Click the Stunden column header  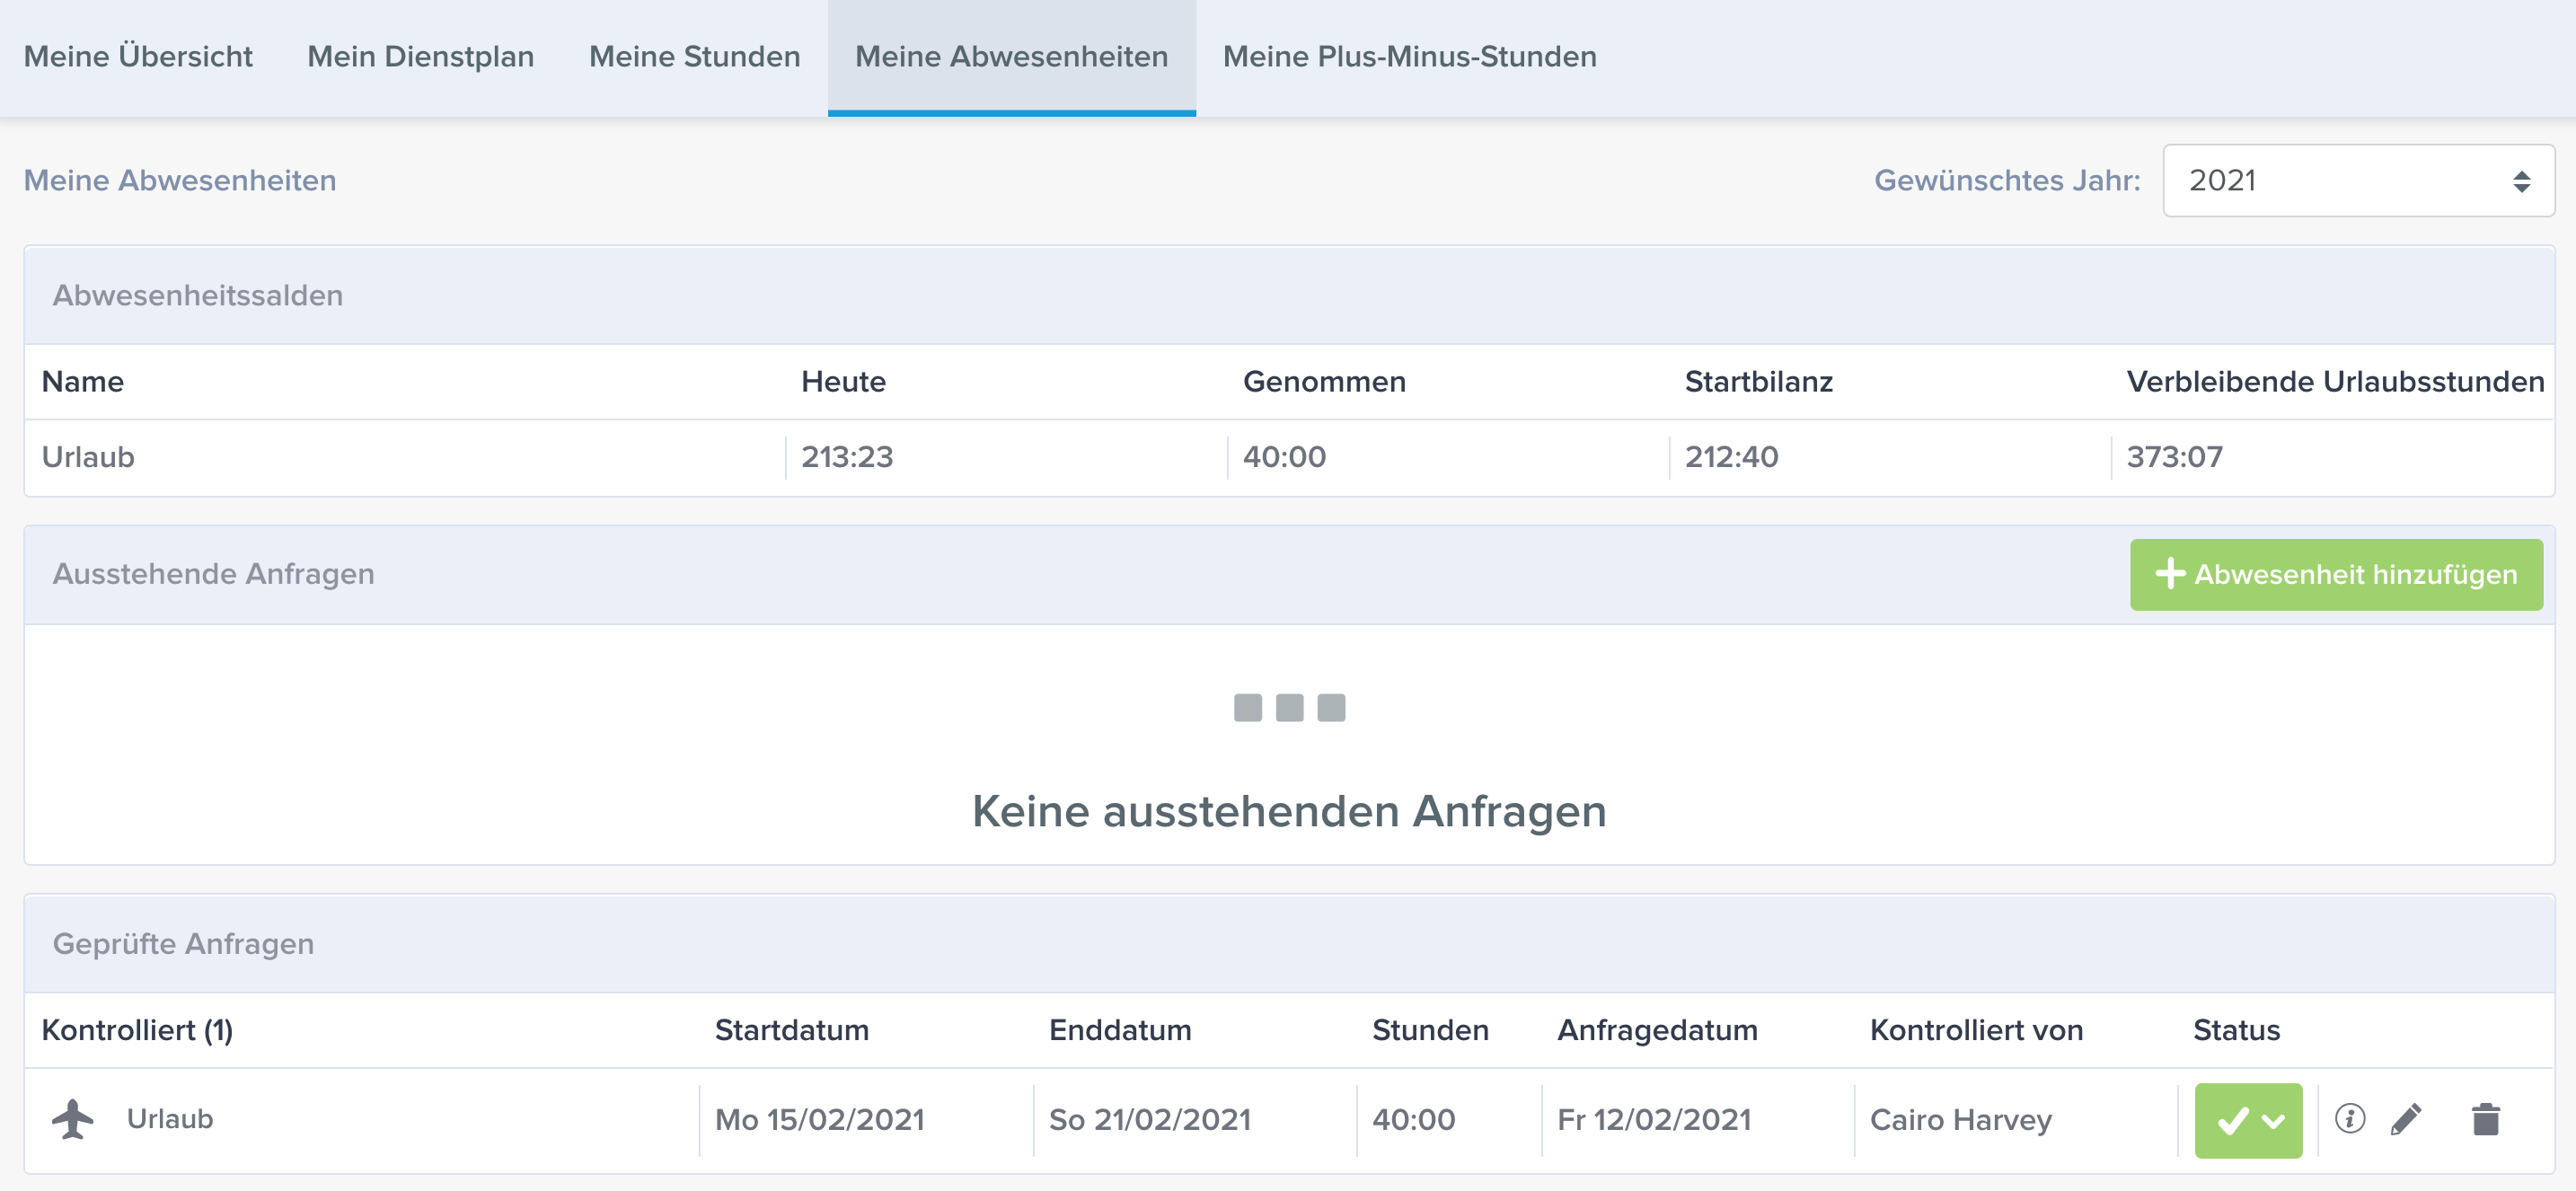(x=1430, y=1030)
